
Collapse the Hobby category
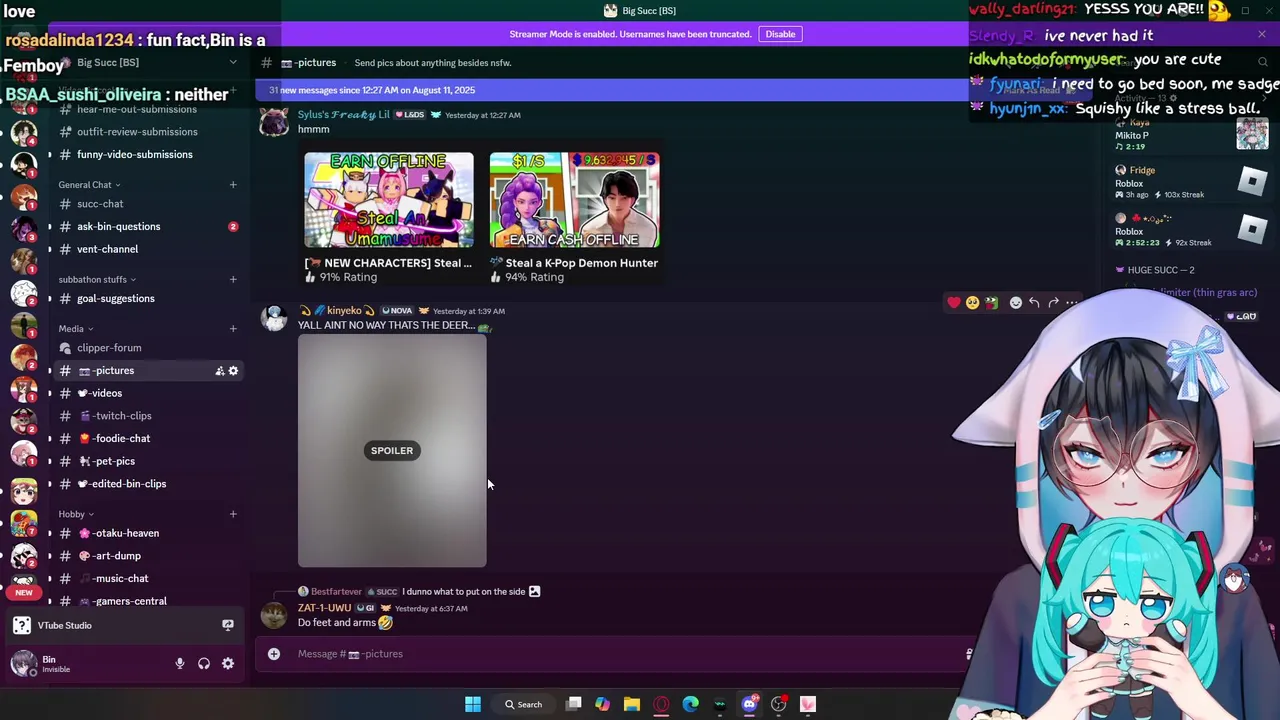(76, 514)
